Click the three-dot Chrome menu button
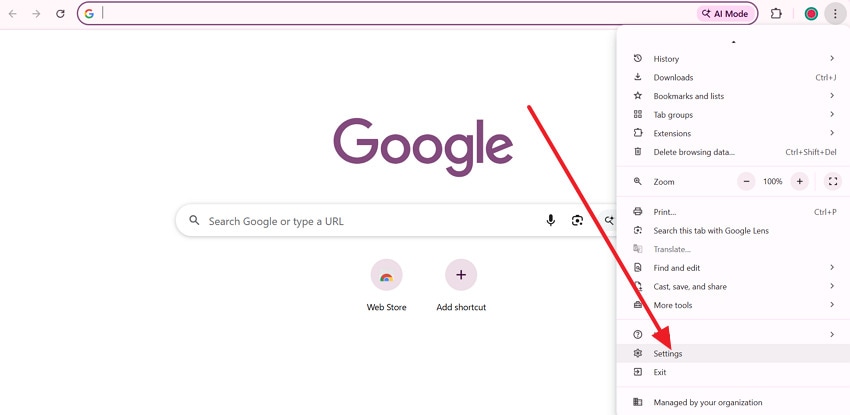This screenshot has width=850, height=415. tap(835, 14)
